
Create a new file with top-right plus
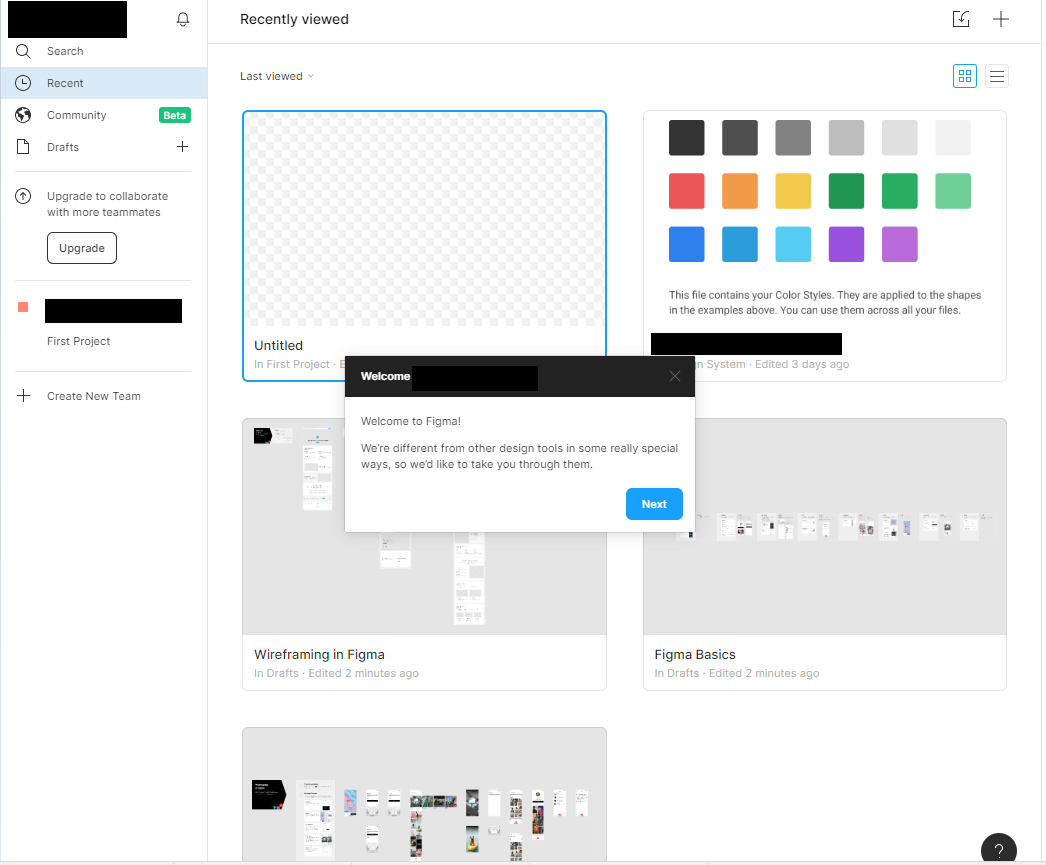[1001, 19]
